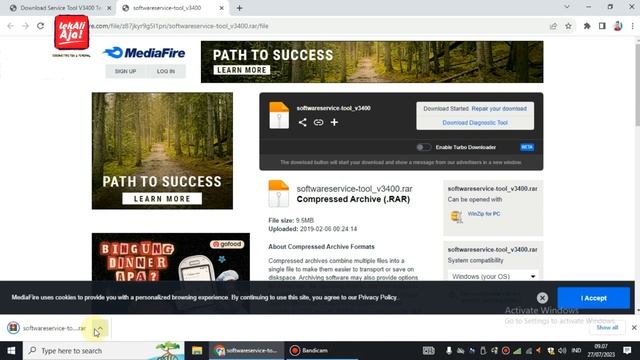
Task: Open clock showing 09.07
Action: point(601,351)
